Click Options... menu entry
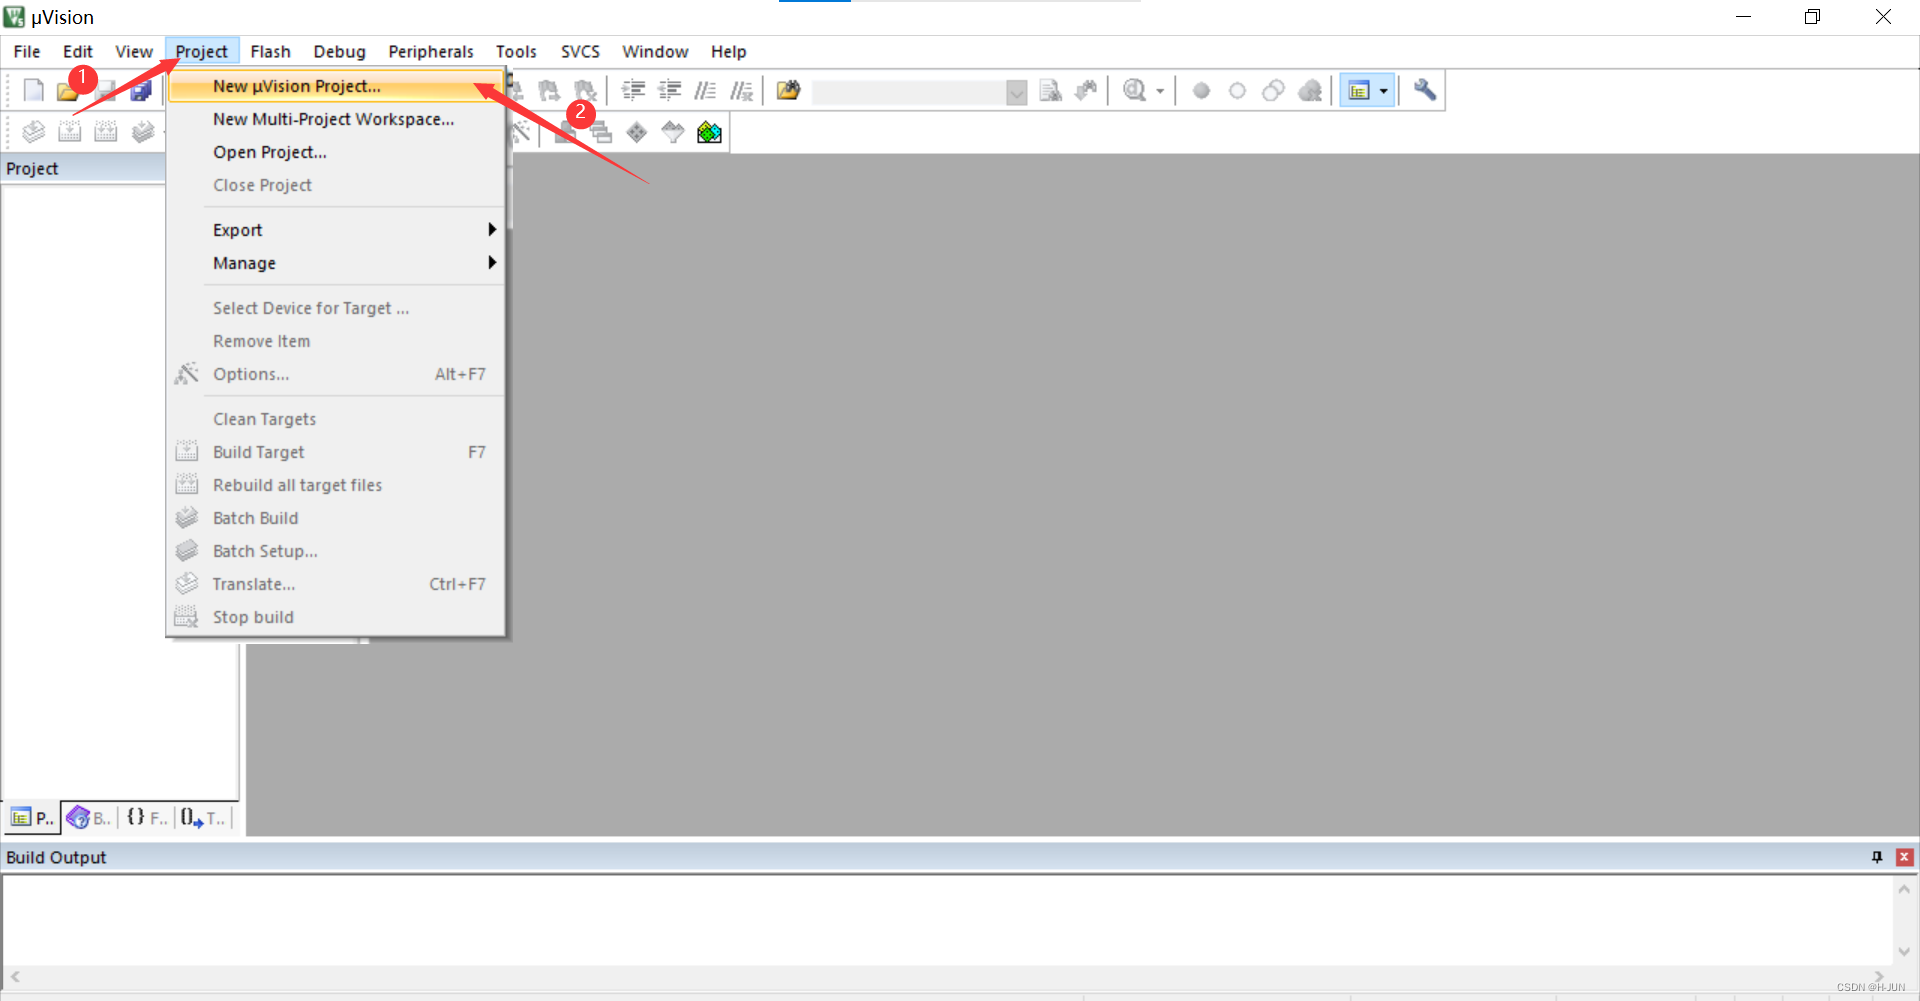Viewport: 1920px width, 1001px height. 335,374
